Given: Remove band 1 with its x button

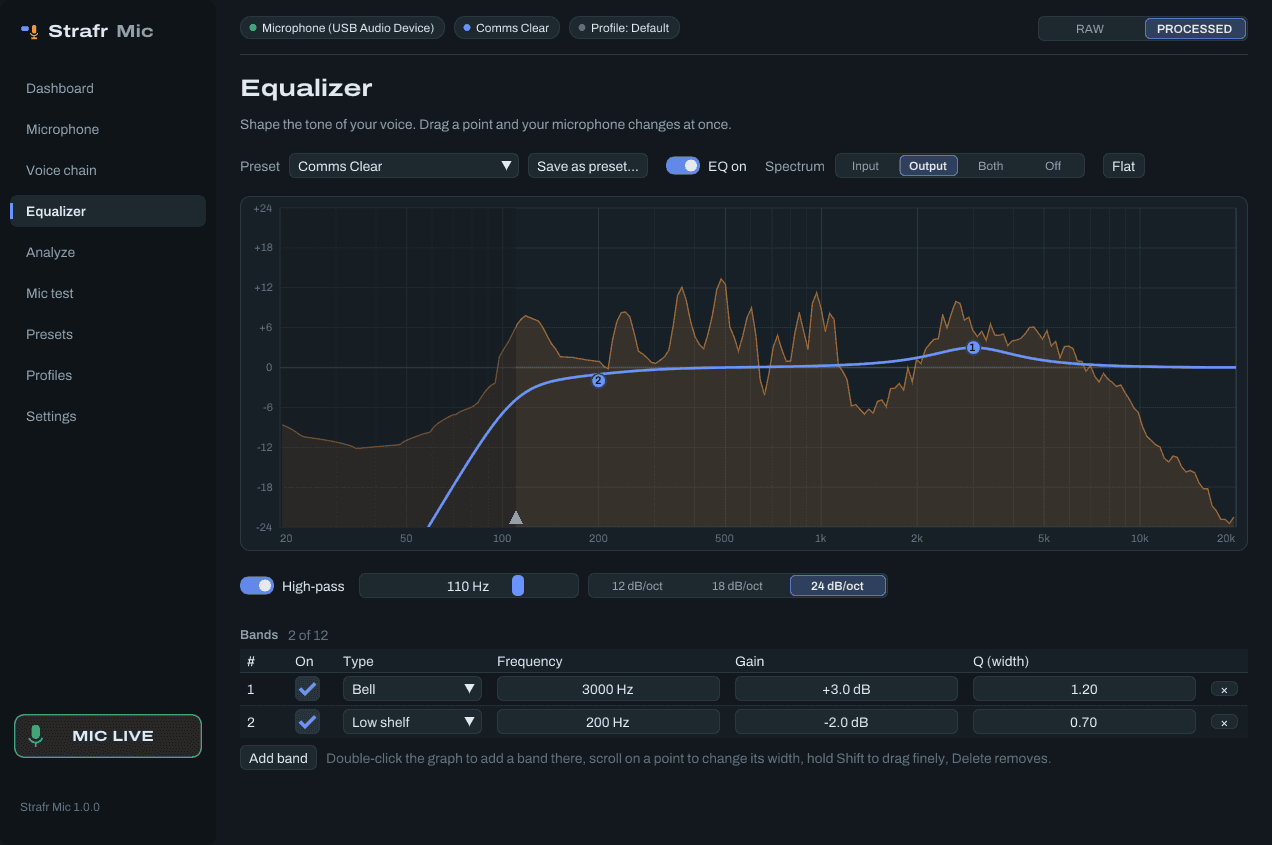Looking at the screenshot, I should tap(1224, 689).
